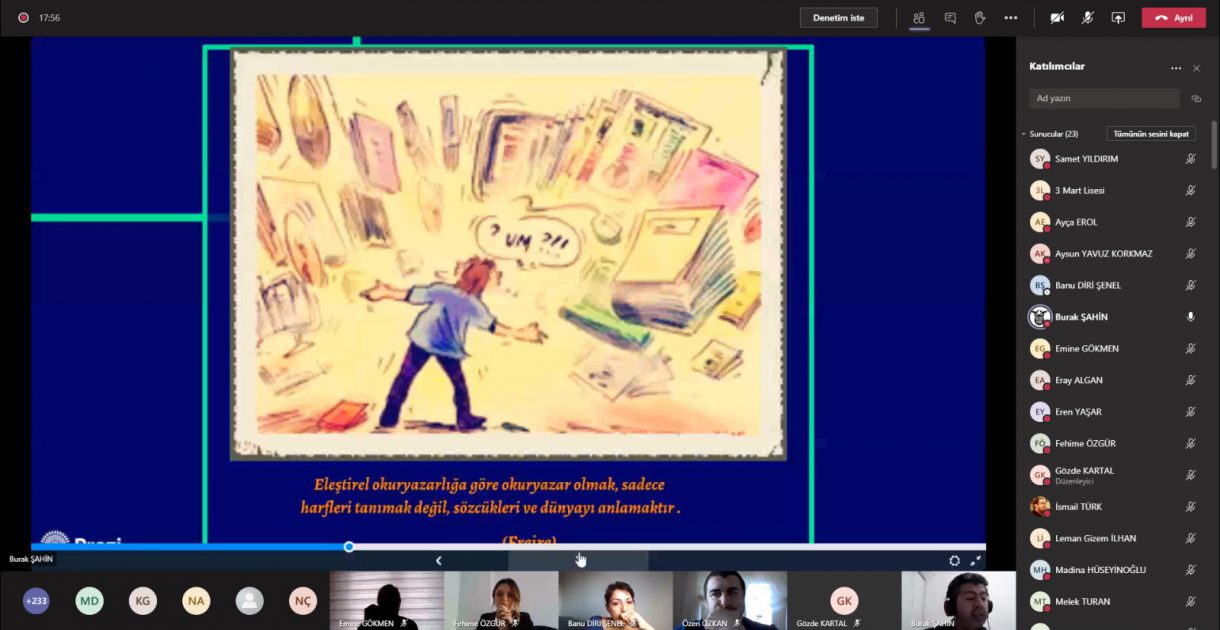This screenshot has height=630, width=1220.
Task: Click the recording indicator red dot
Action: point(23,18)
